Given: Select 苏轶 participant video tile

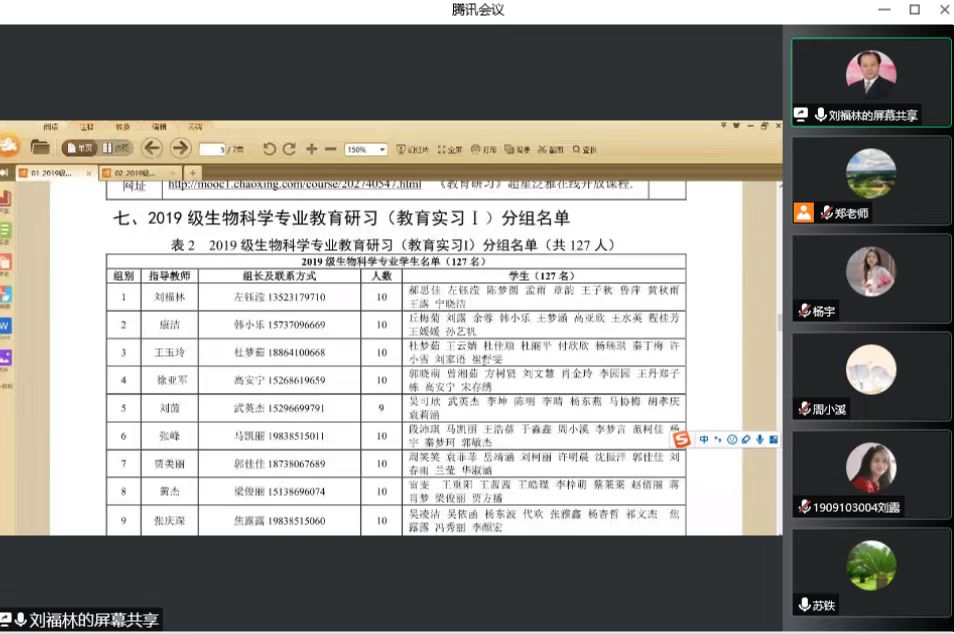Looking at the screenshot, I should tap(871, 573).
